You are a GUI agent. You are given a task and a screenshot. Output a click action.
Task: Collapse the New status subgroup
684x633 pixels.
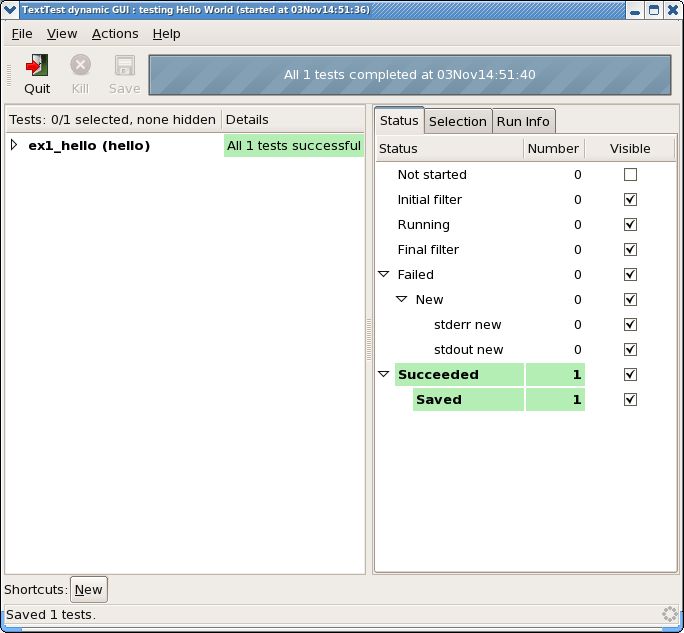[401, 299]
